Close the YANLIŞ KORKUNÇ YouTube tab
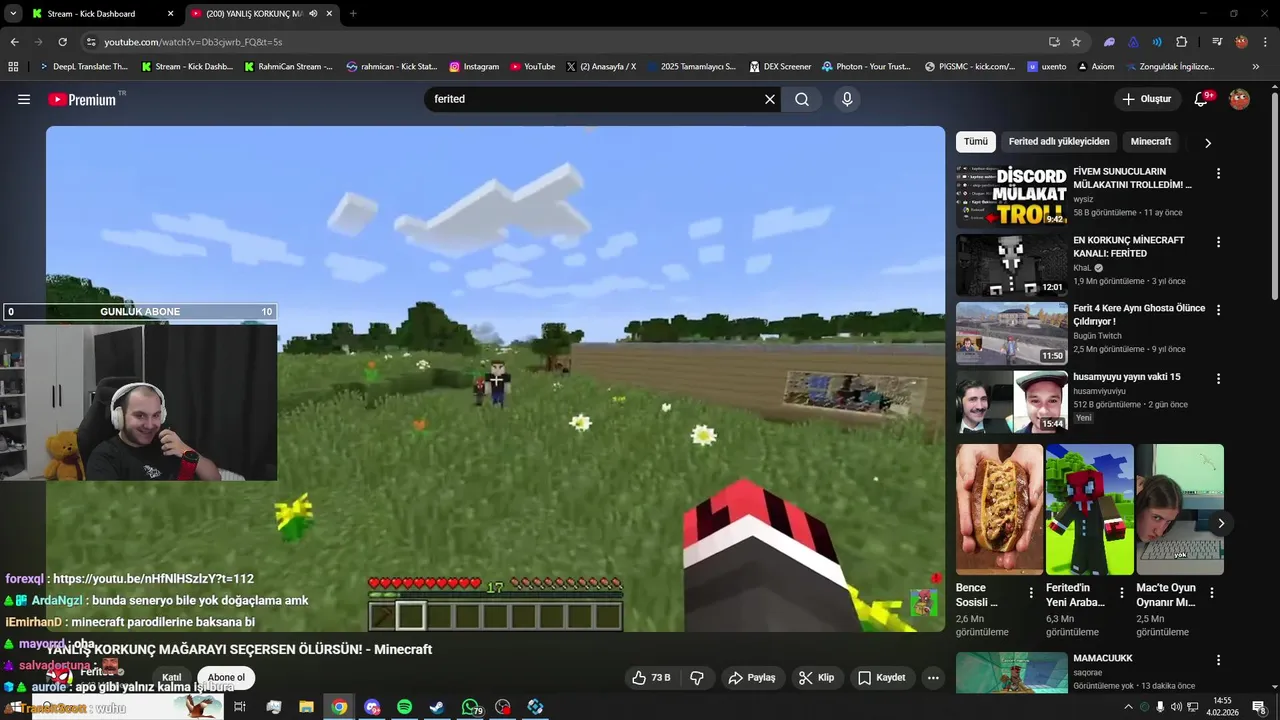This screenshot has width=1280, height=720. [329, 14]
